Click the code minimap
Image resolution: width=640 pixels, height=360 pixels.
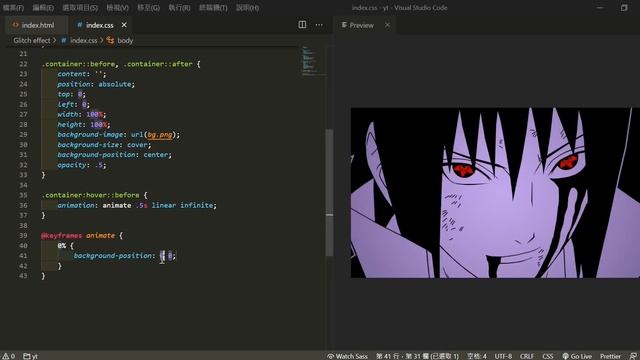pyautogui.click(x=313, y=61)
